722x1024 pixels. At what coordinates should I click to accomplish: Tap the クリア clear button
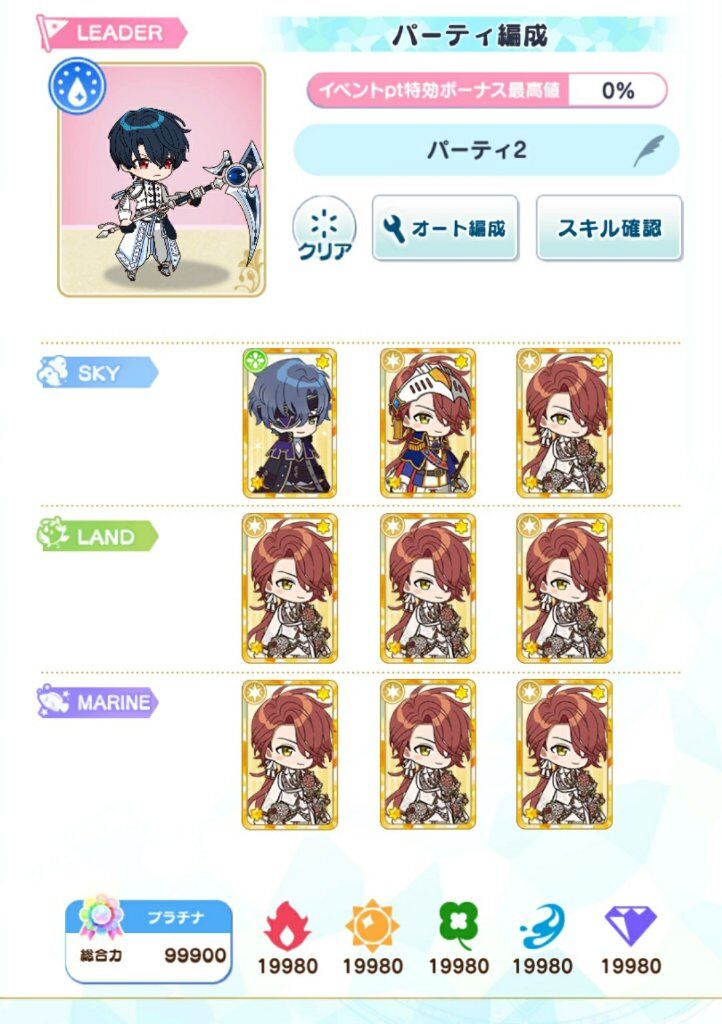324,229
